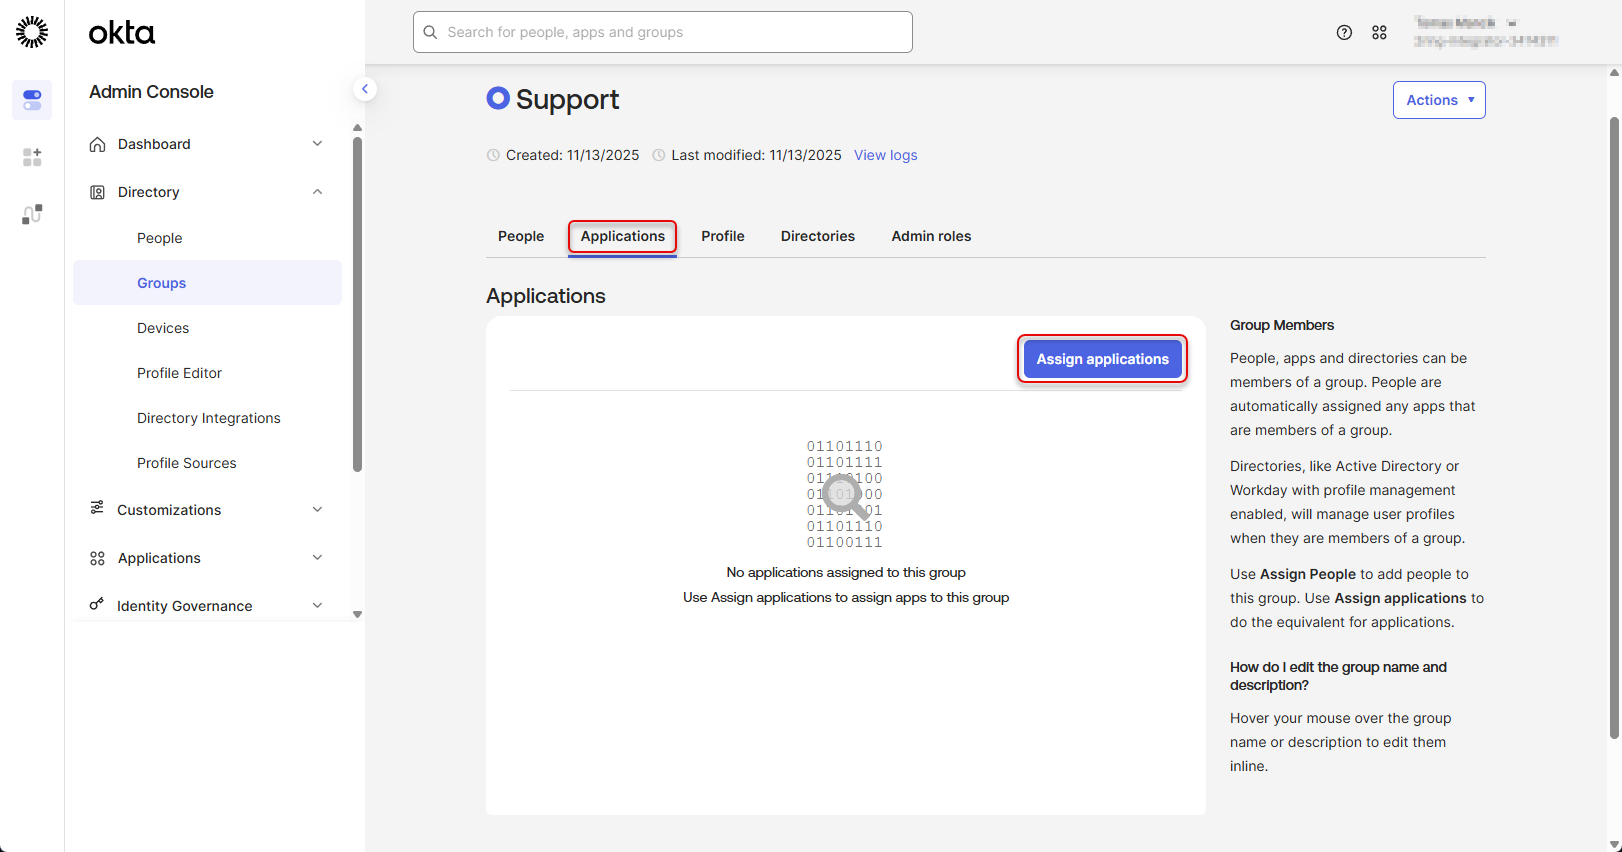Screen dimensions: 1622x852
Task: Open the Actions dropdown
Action: [x=1438, y=100]
